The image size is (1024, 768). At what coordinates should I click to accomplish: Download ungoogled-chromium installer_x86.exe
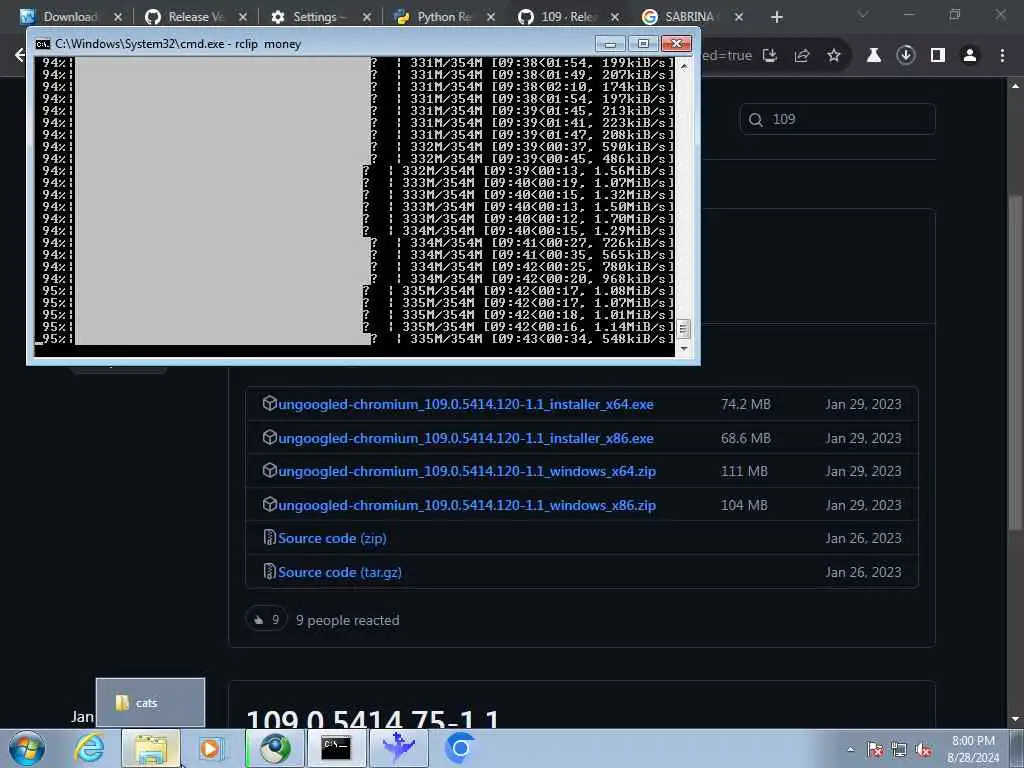[465, 438]
